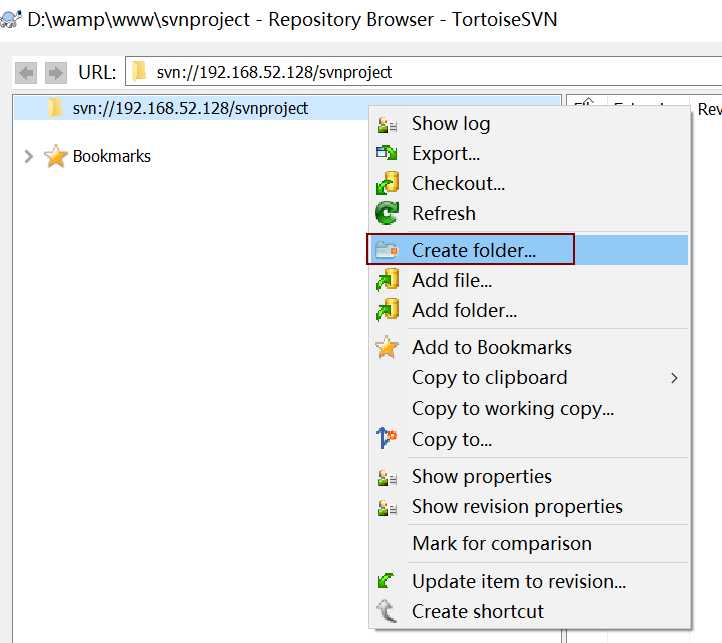Open the Copy to clipboard submenu arrow

click(674, 378)
